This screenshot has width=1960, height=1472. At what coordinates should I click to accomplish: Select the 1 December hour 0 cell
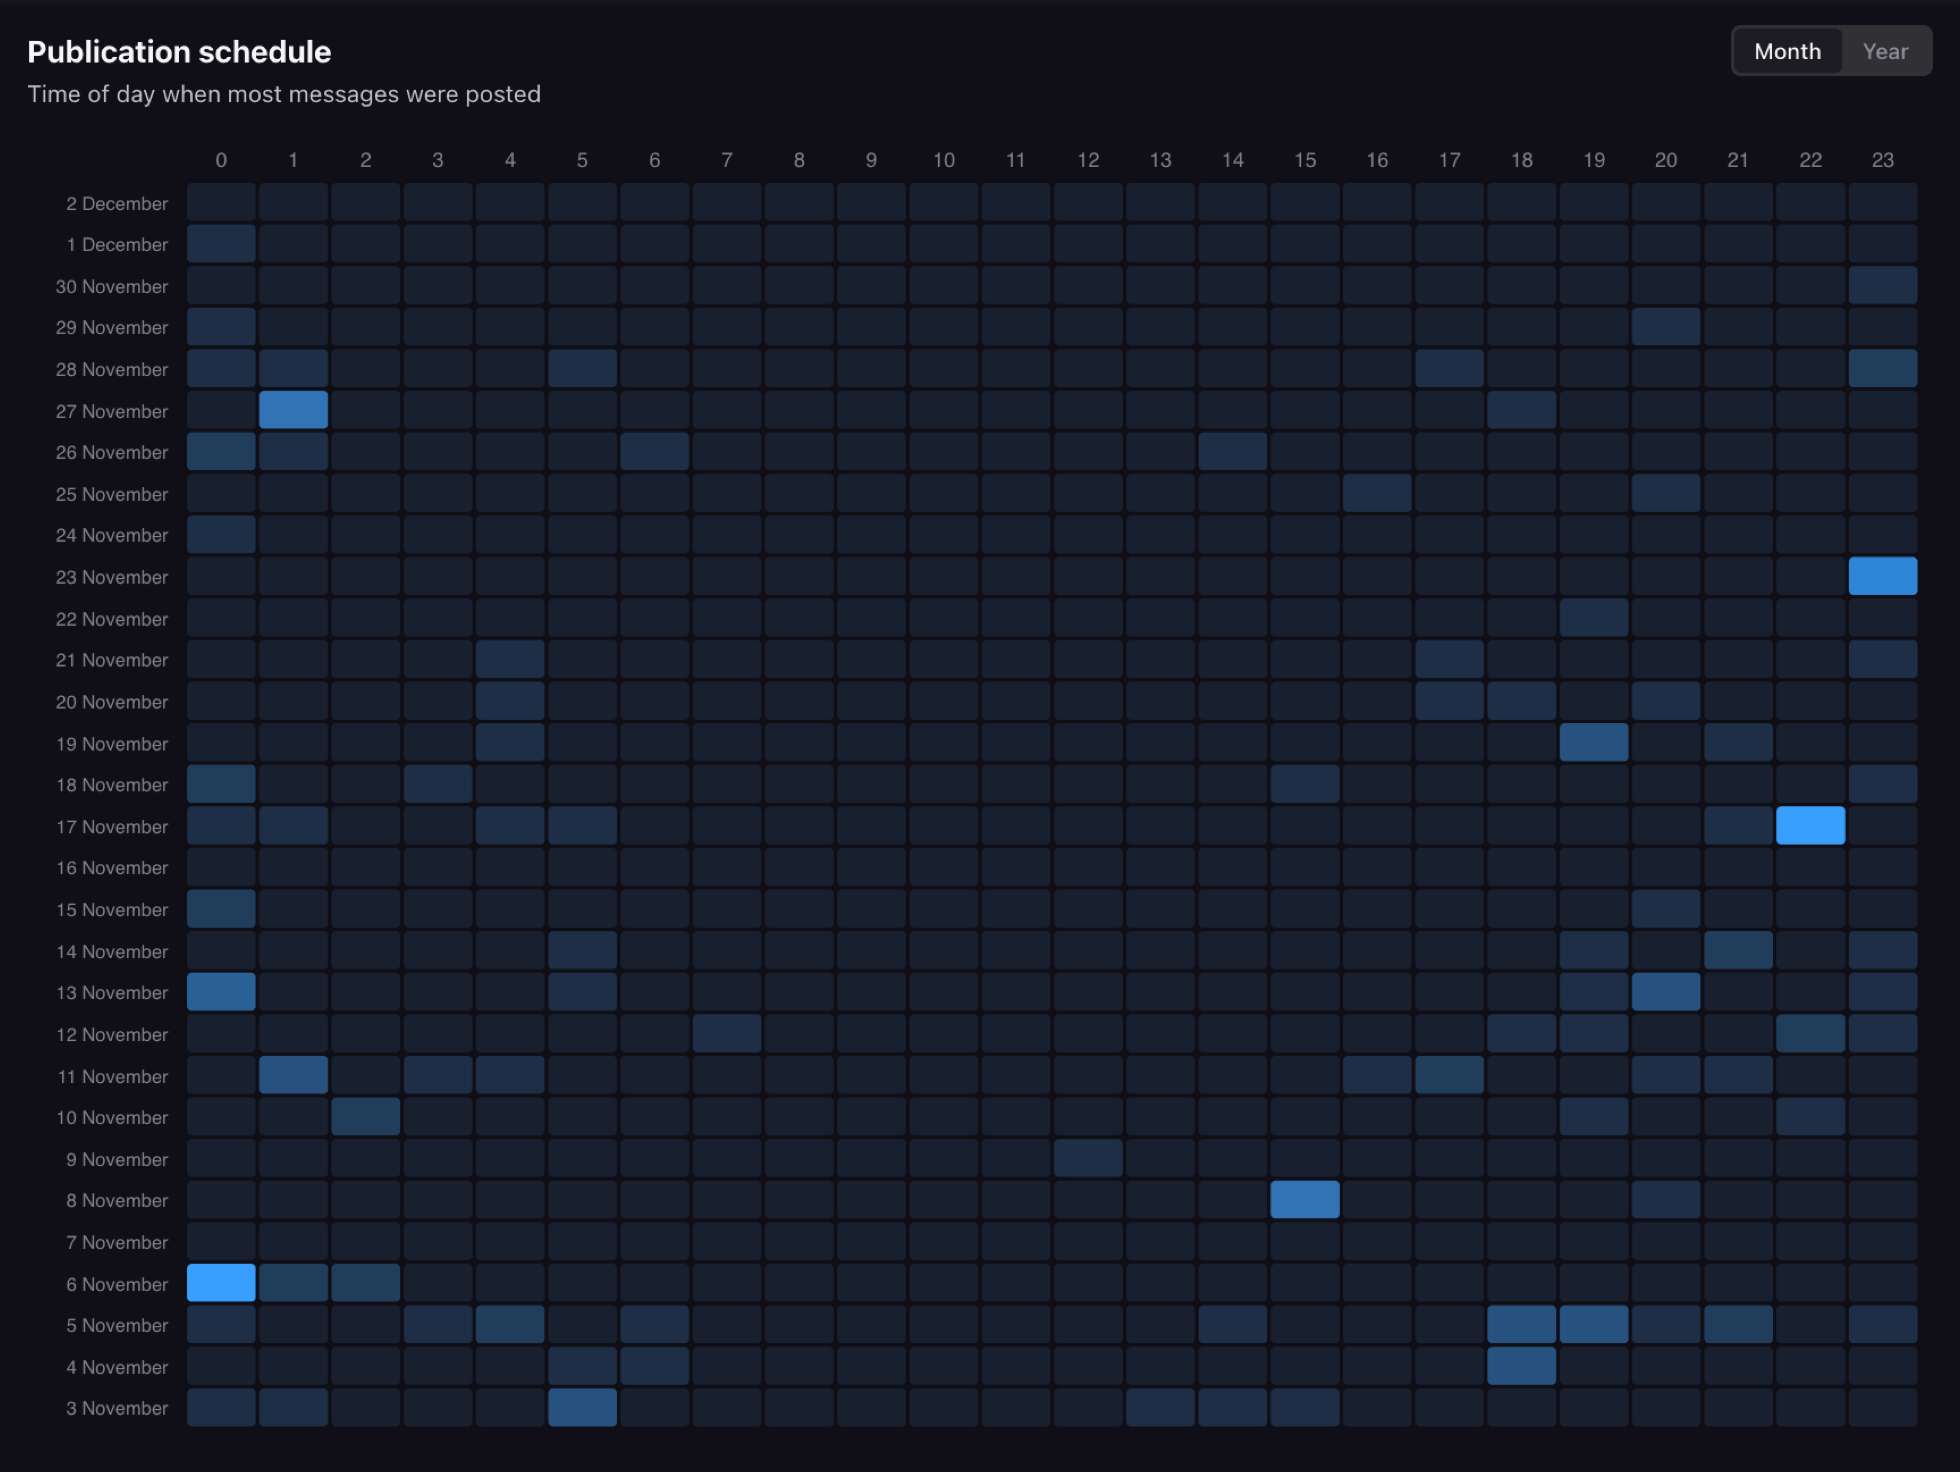tap(221, 243)
